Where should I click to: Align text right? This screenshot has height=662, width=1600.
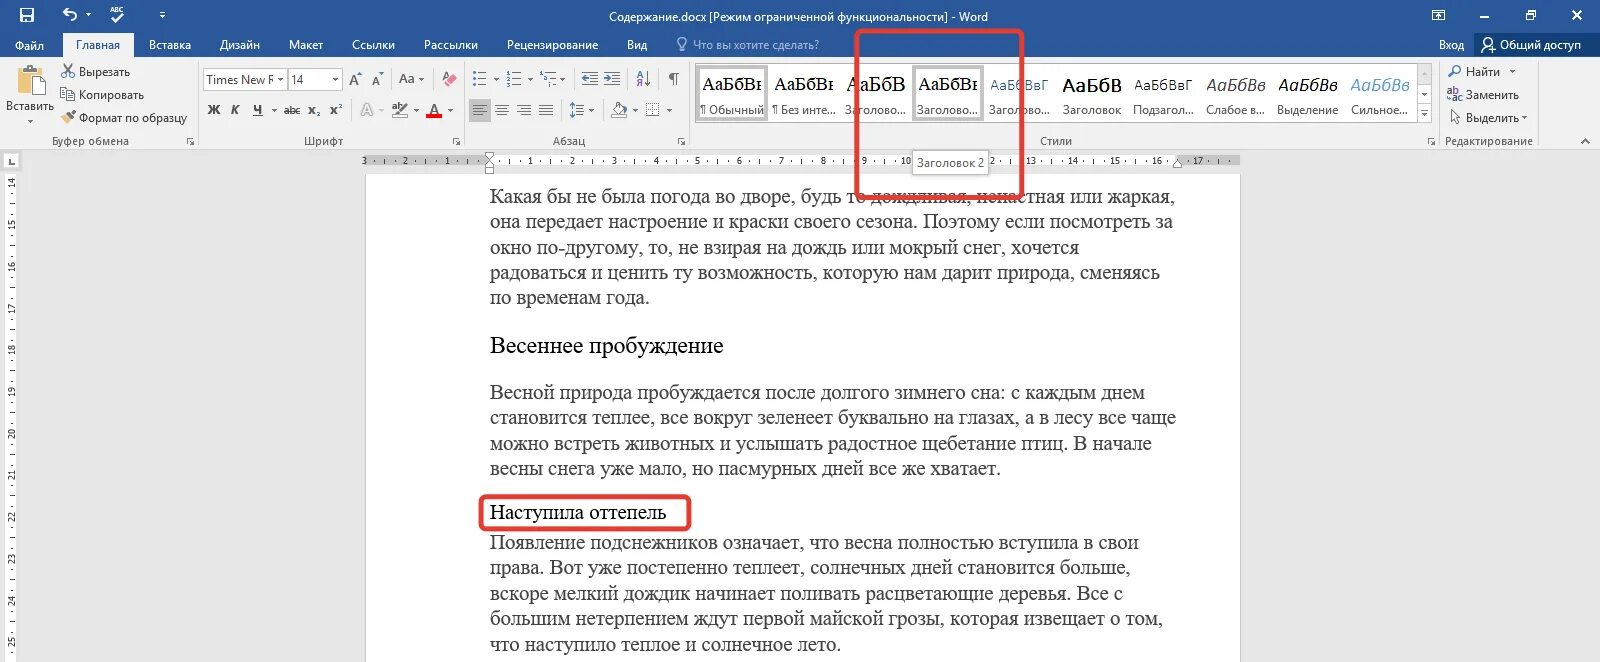click(524, 110)
